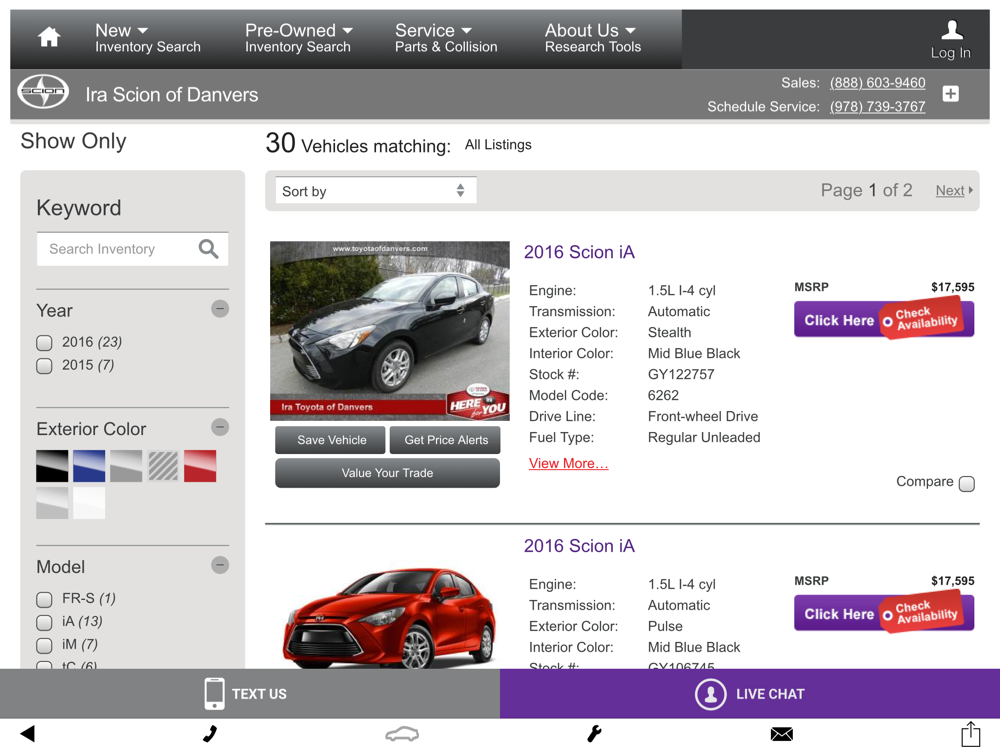Screen dimensions: 1000x750
Task: Open the Sort by dropdown
Action: click(376, 191)
